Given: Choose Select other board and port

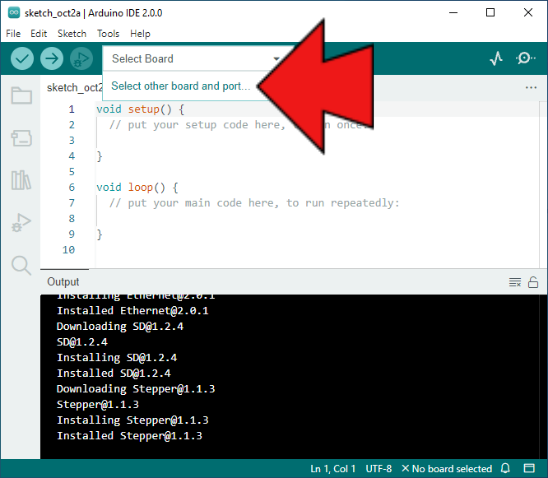Looking at the screenshot, I should click(181, 86).
